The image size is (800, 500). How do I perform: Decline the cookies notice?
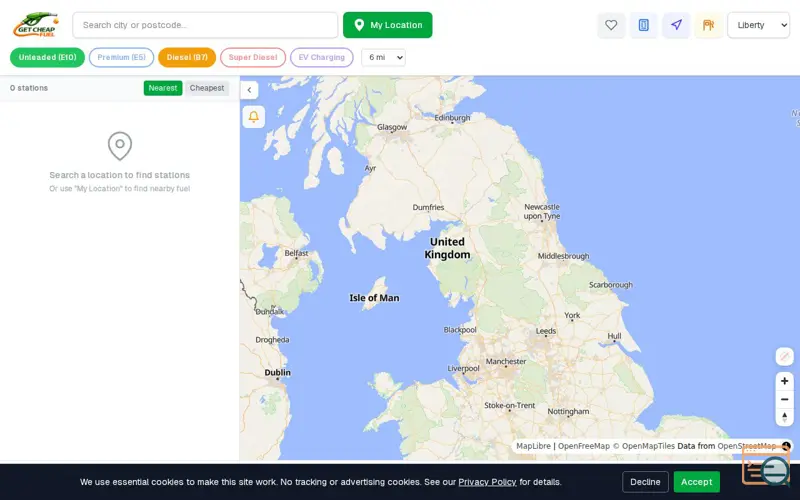[645, 482]
